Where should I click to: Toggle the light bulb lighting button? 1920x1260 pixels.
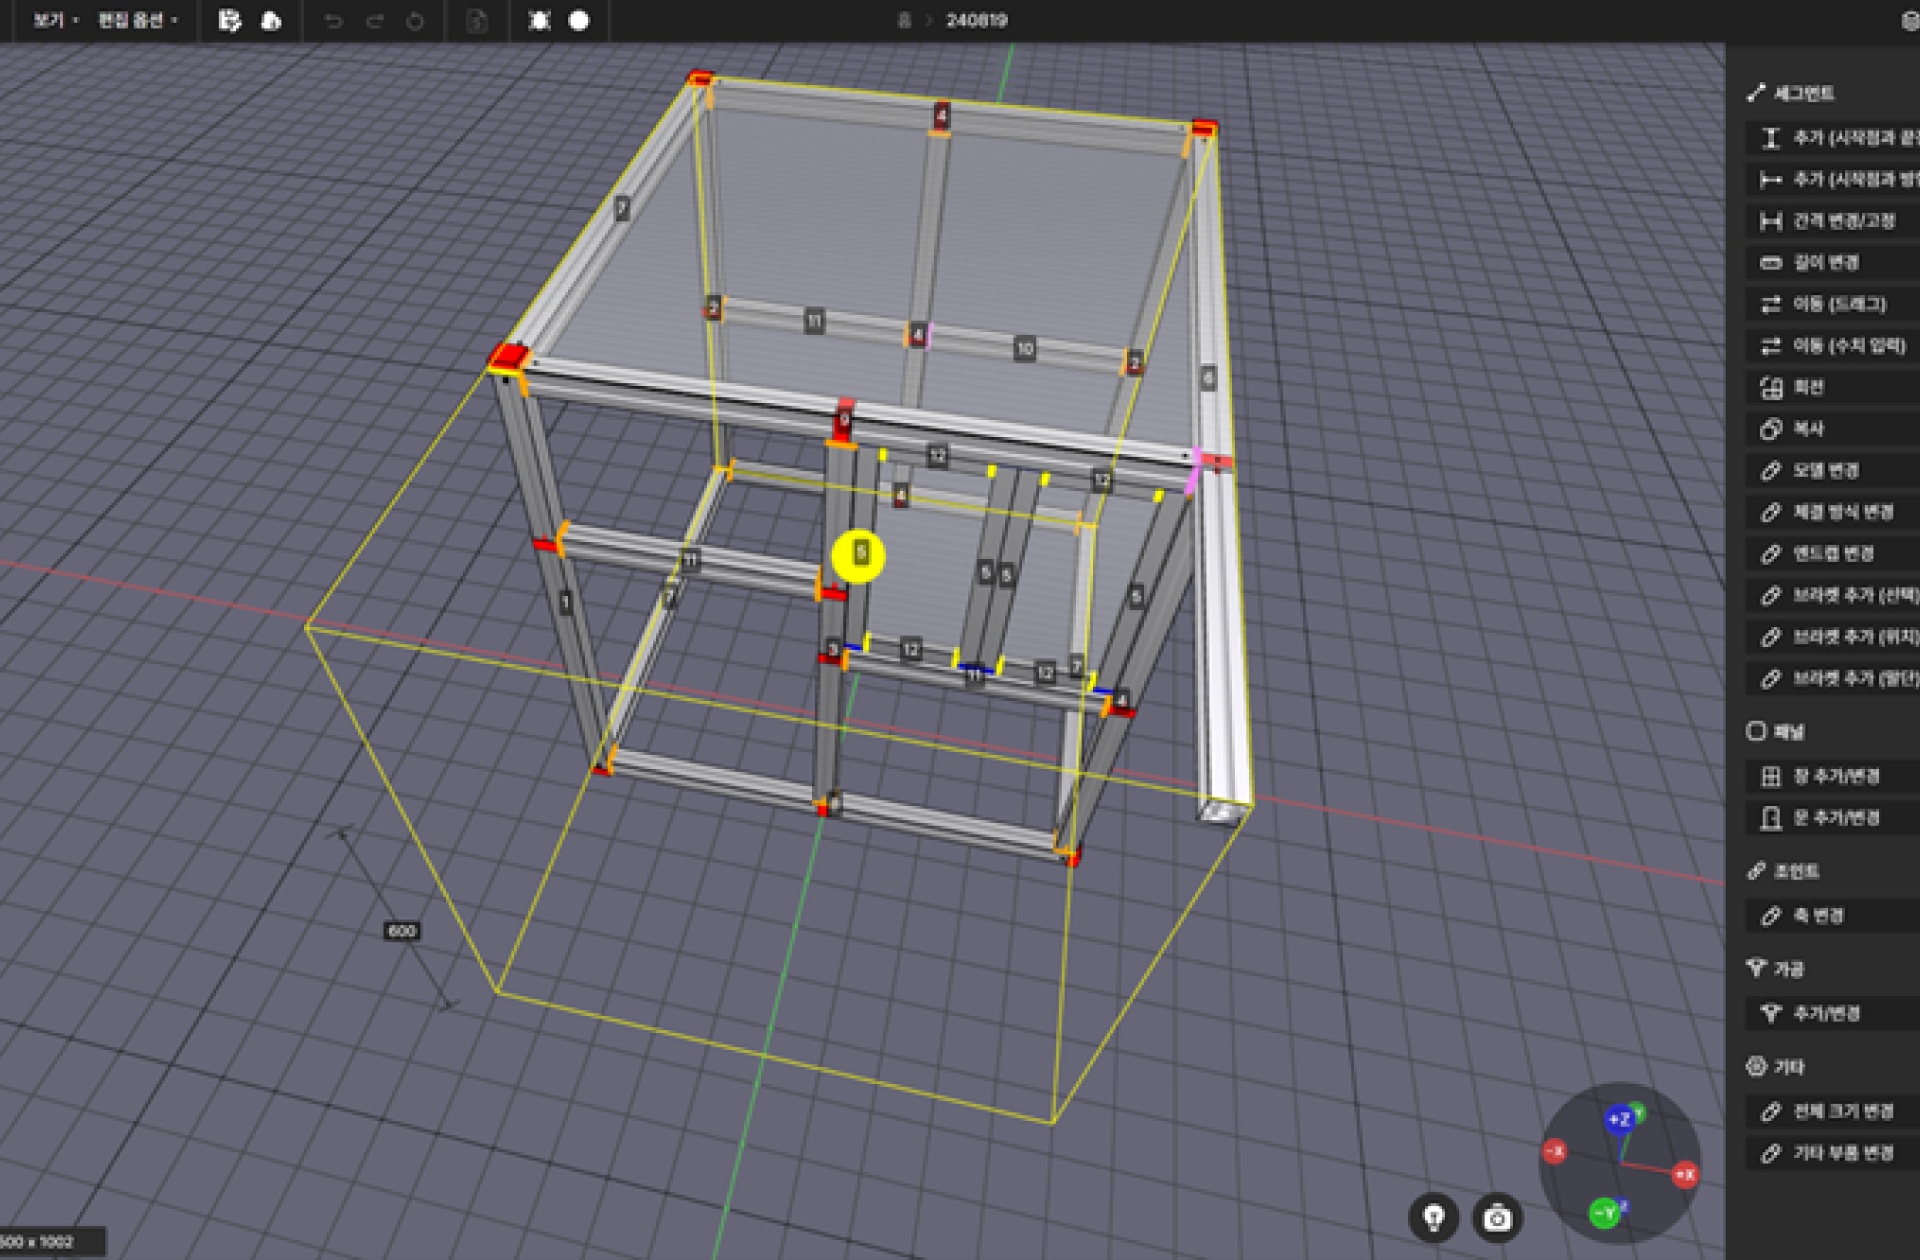pos(1434,1217)
